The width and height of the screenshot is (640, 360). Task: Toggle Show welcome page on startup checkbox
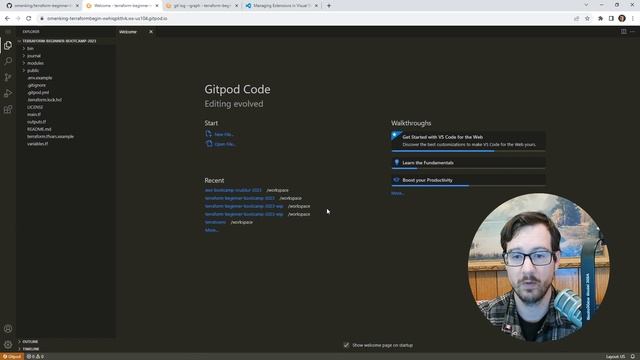[346, 345]
